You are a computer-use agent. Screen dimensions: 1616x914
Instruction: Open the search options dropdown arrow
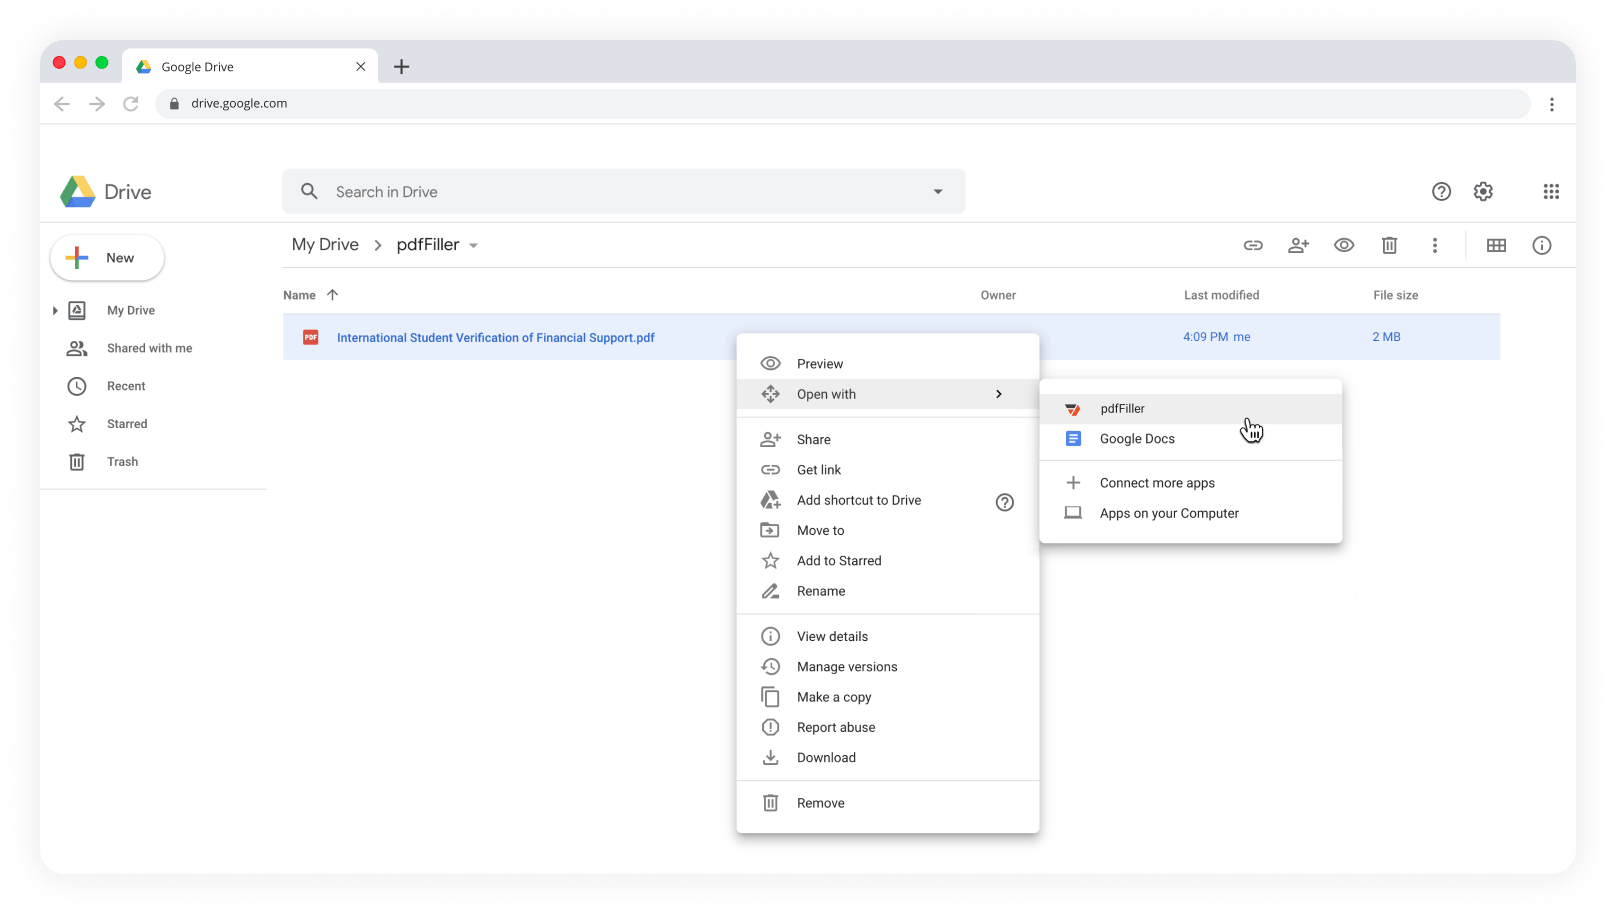coord(936,191)
